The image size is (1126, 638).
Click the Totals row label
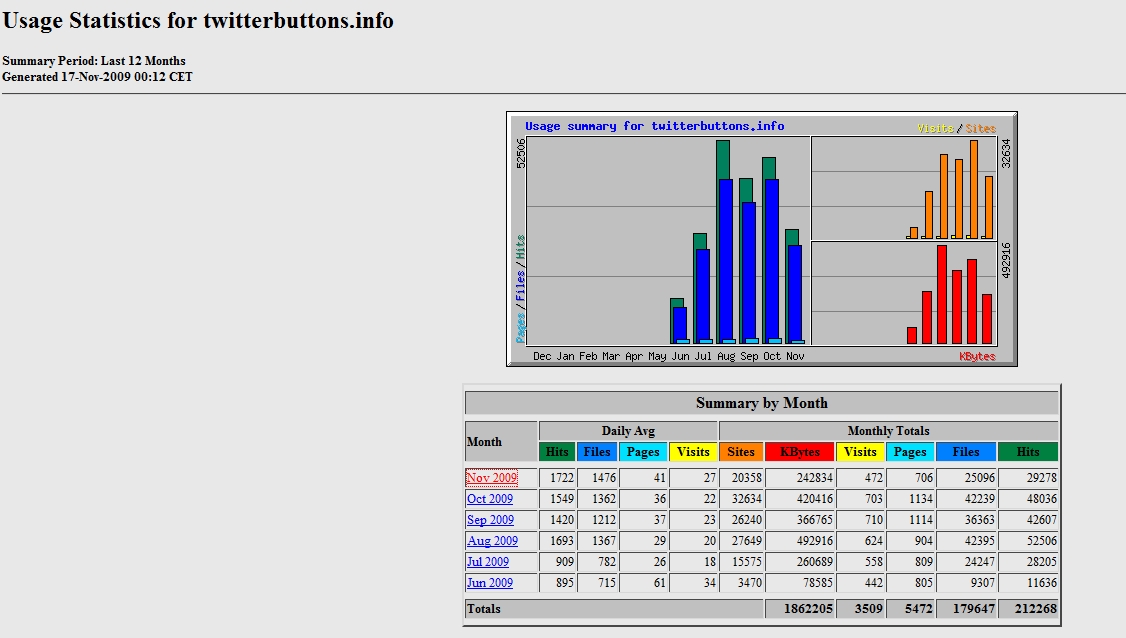tap(484, 609)
